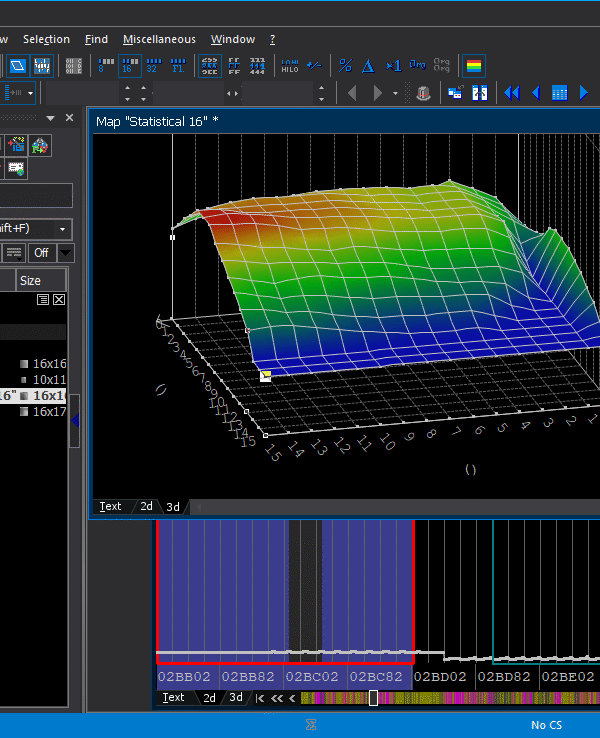Open the Window menu
Image resolution: width=600 pixels, height=738 pixels.
click(x=232, y=39)
